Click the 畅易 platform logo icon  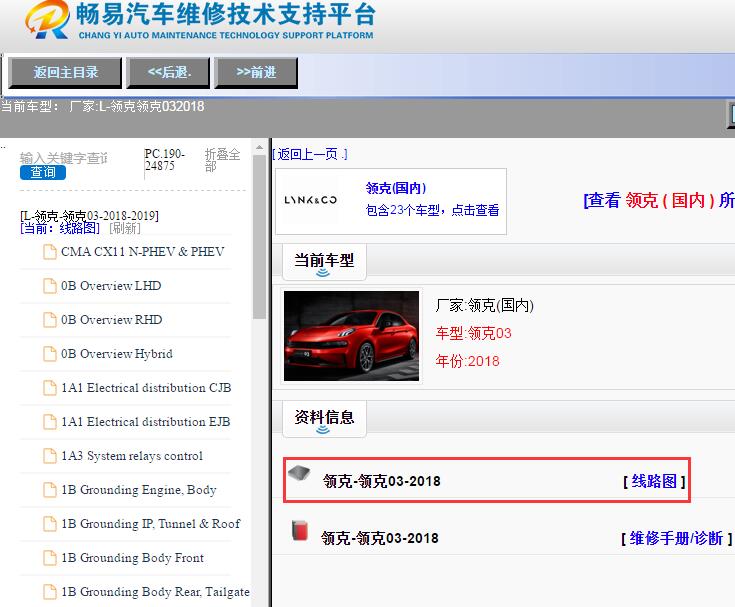[48, 20]
